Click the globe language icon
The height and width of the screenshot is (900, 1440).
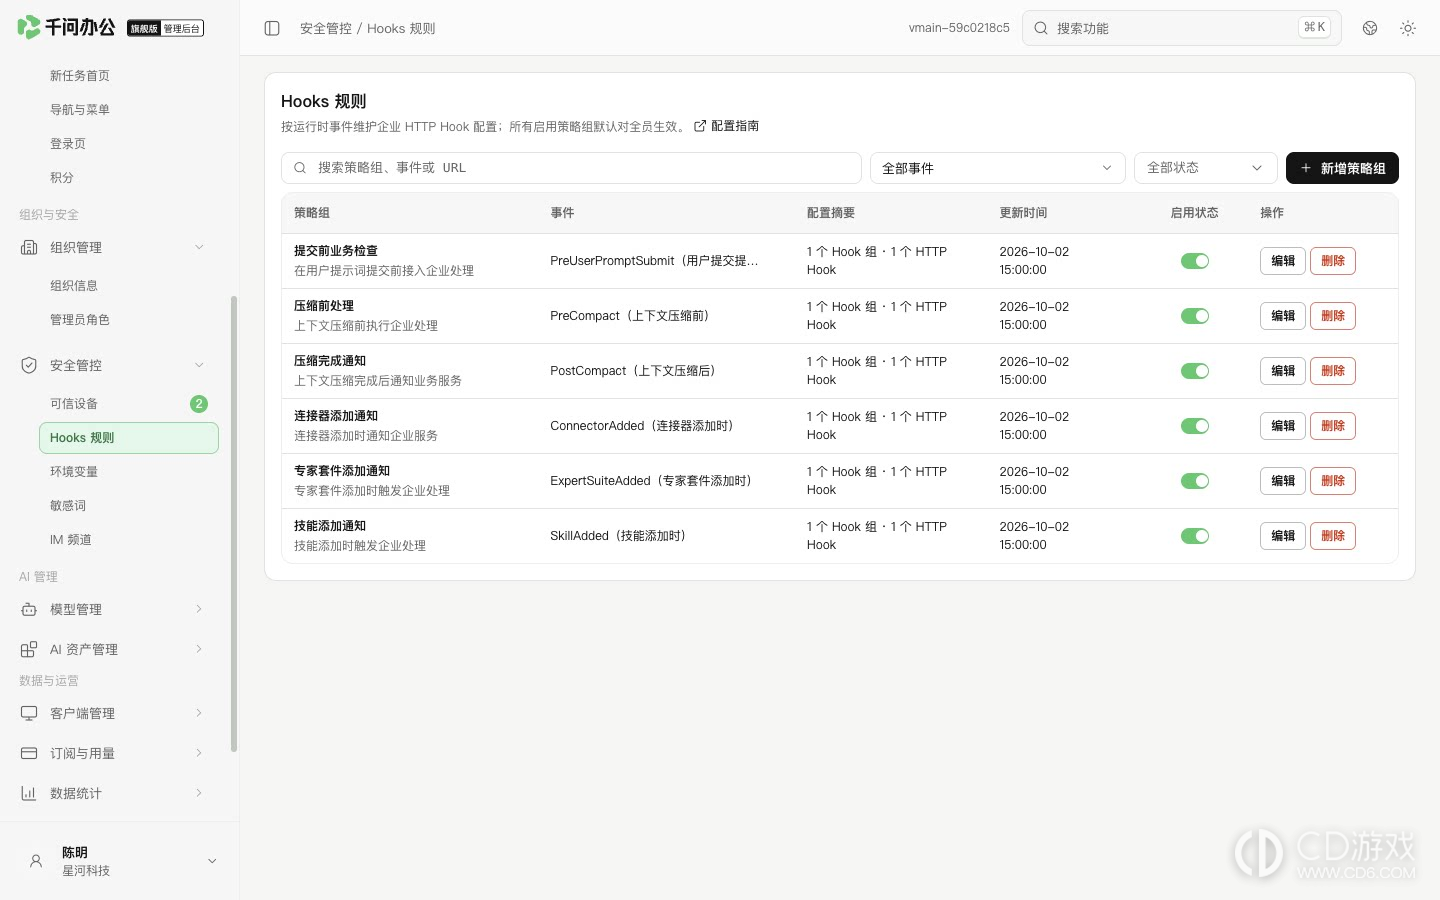pyautogui.click(x=1370, y=28)
